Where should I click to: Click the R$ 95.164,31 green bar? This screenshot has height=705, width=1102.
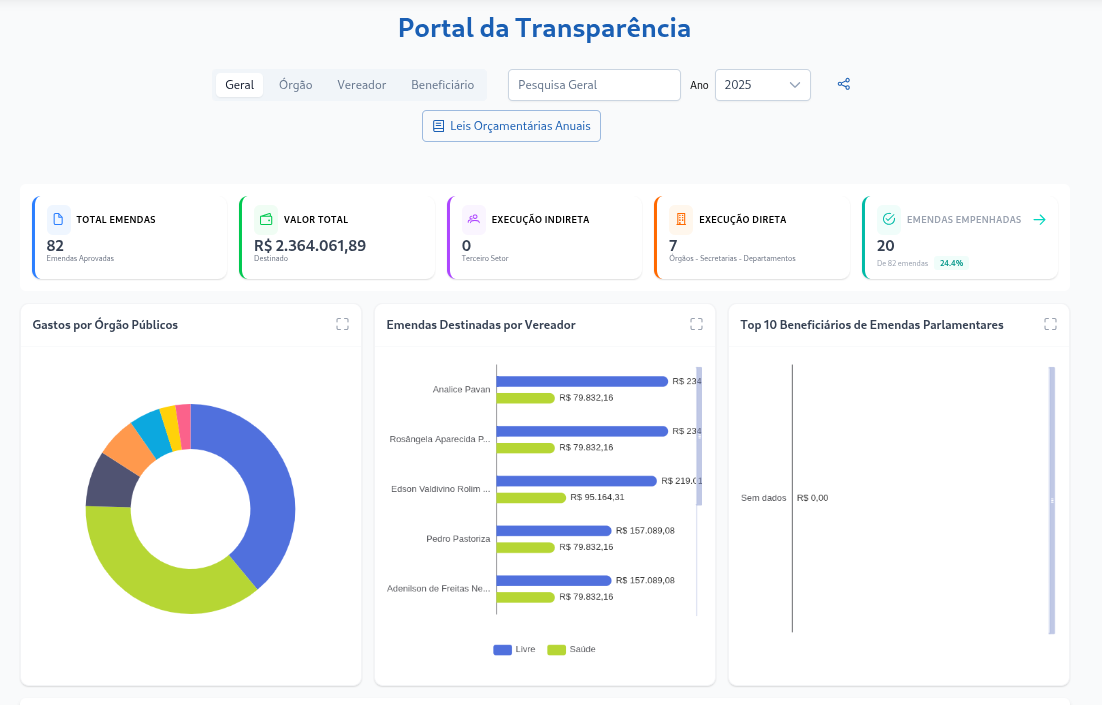531,498
